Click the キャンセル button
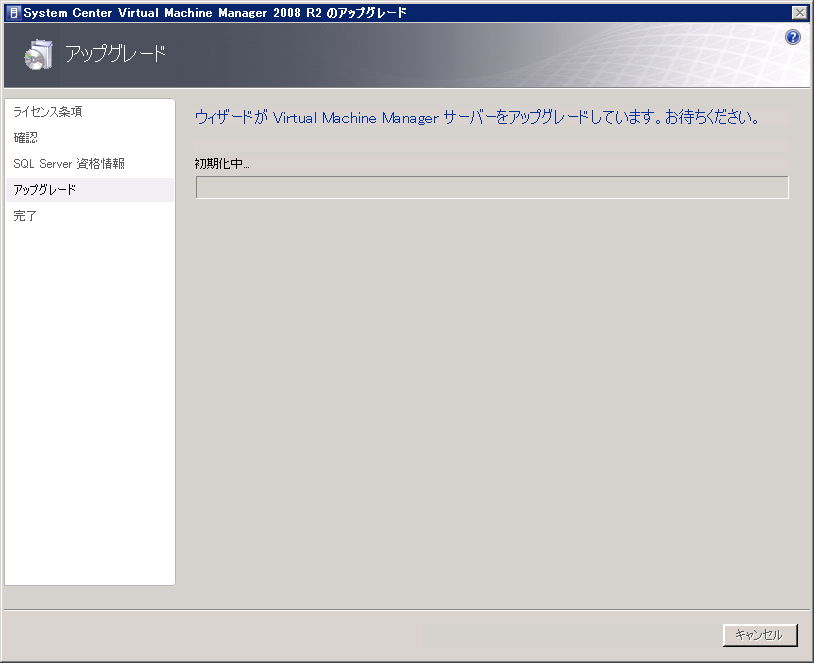Screen dimensions: 814x663 (x=760, y=635)
